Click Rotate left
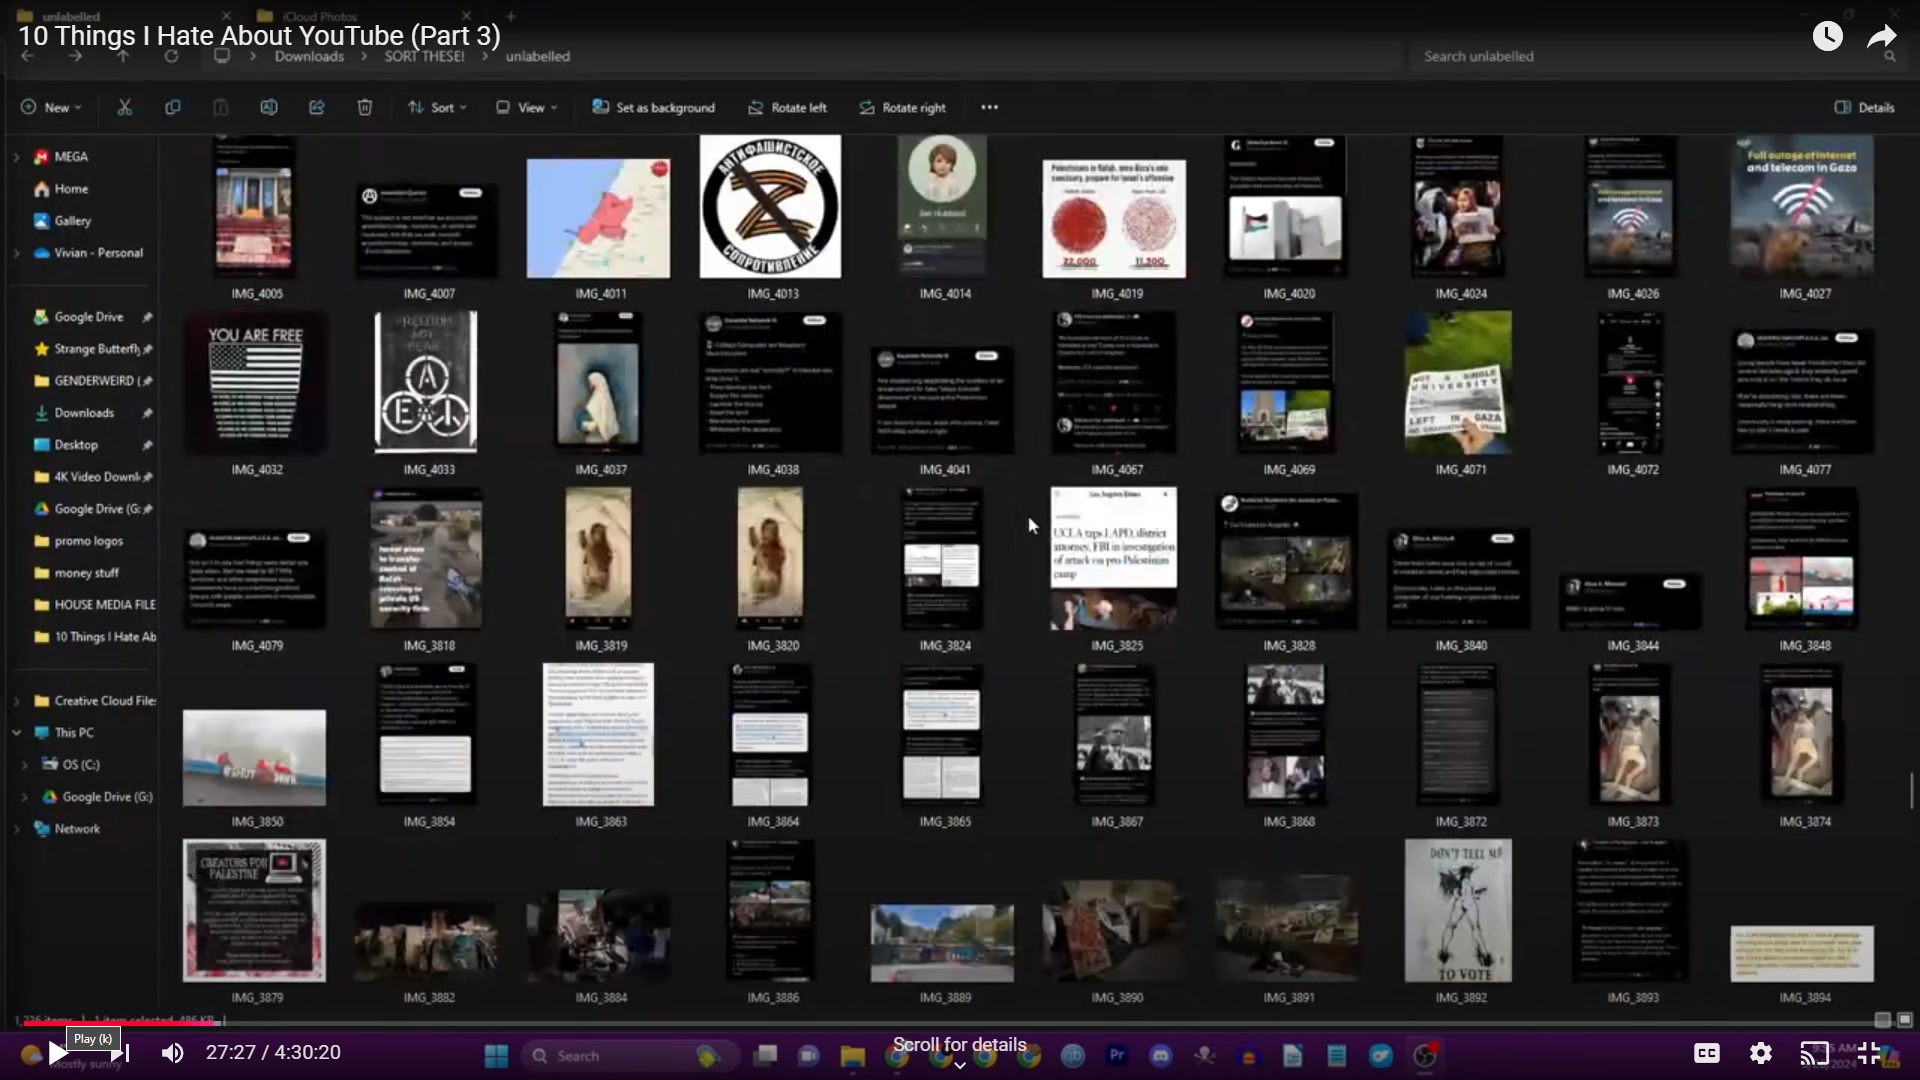1920x1080 pixels. 788,107
